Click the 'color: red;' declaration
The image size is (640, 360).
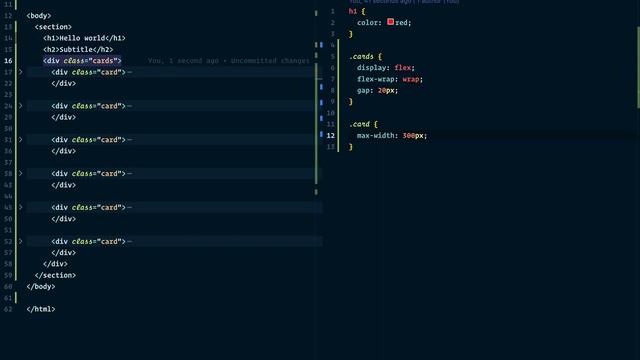pyautogui.click(x=384, y=23)
